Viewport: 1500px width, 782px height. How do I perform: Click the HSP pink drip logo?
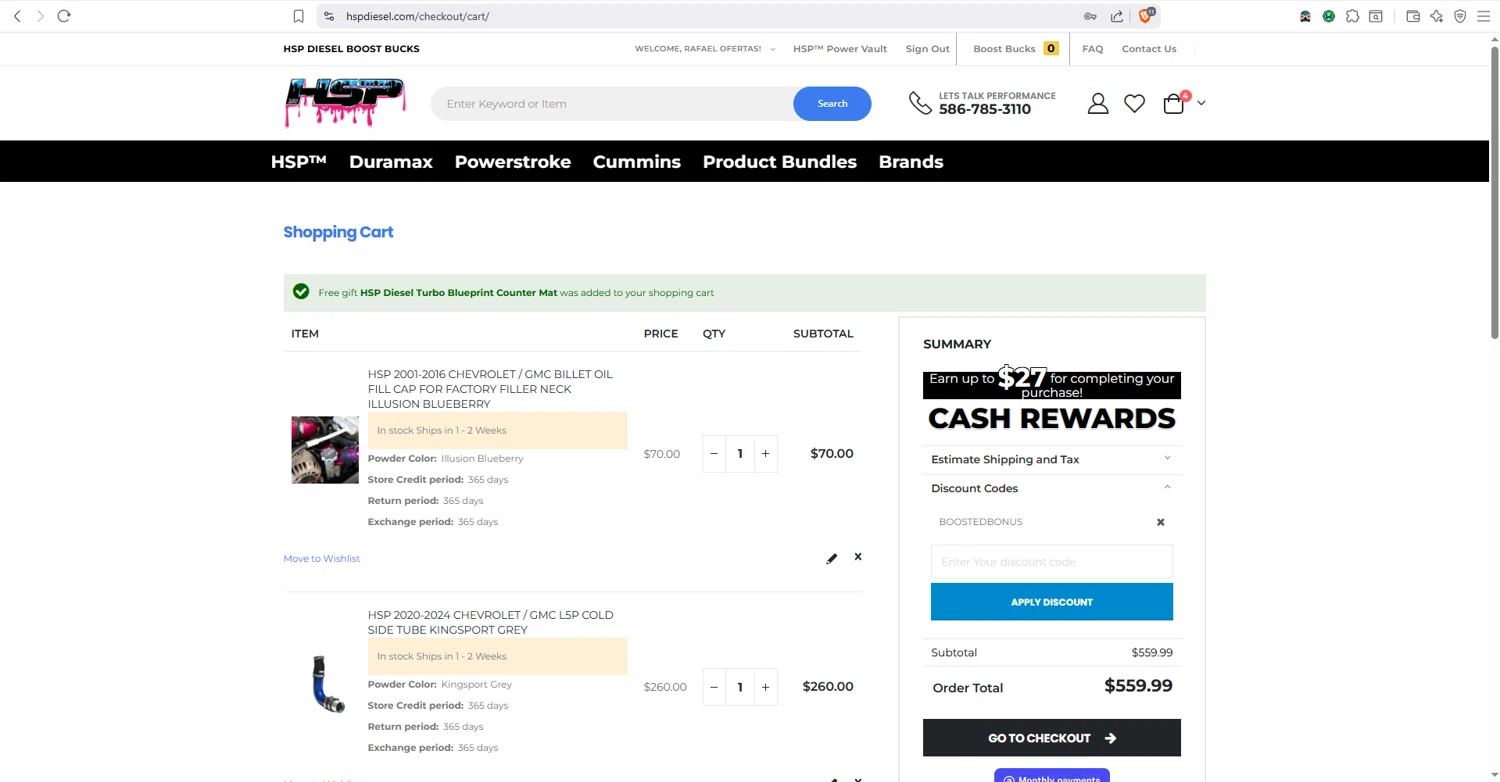(x=345, y=103)
